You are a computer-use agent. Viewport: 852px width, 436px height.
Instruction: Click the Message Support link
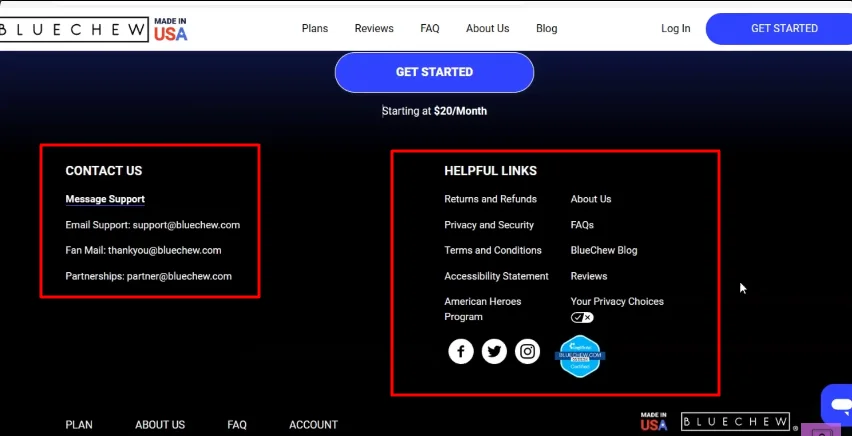105,199
